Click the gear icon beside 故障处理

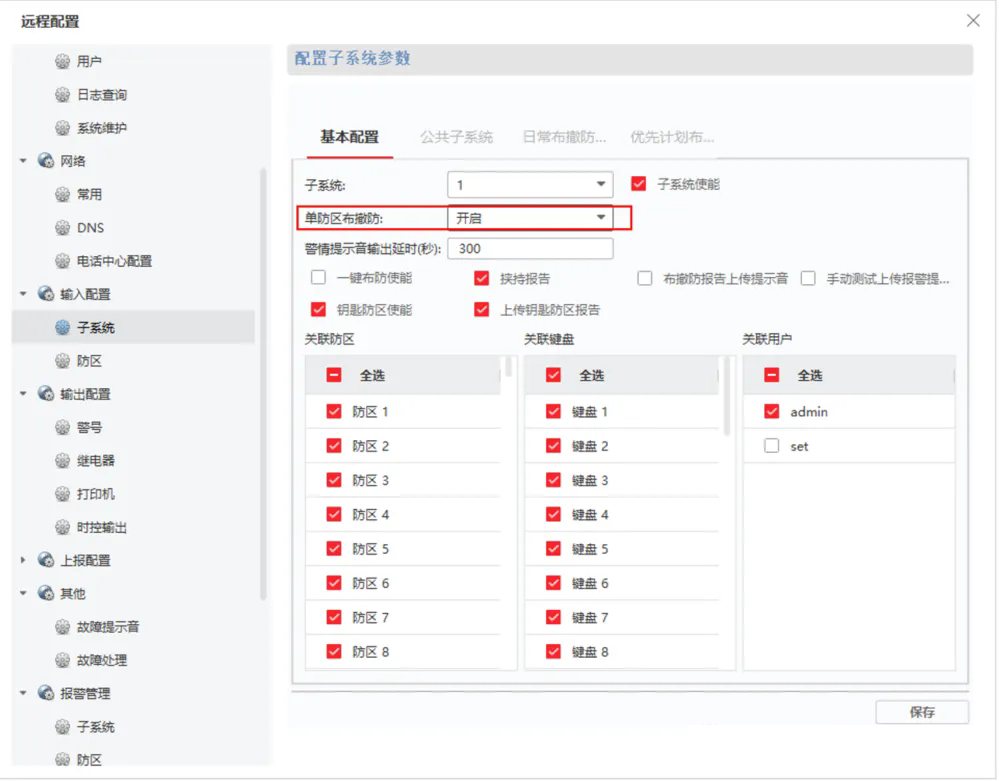[62, 660]
